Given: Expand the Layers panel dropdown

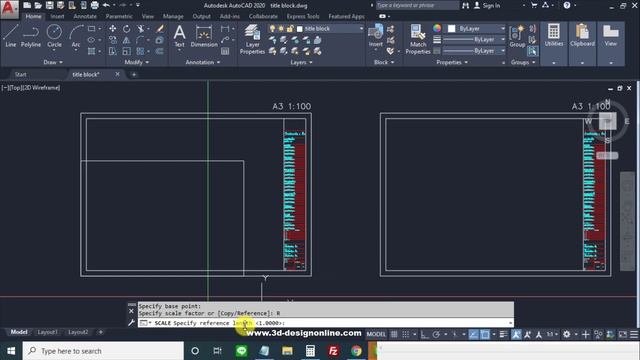Looking at the screenshot, I should coord(301,62).
